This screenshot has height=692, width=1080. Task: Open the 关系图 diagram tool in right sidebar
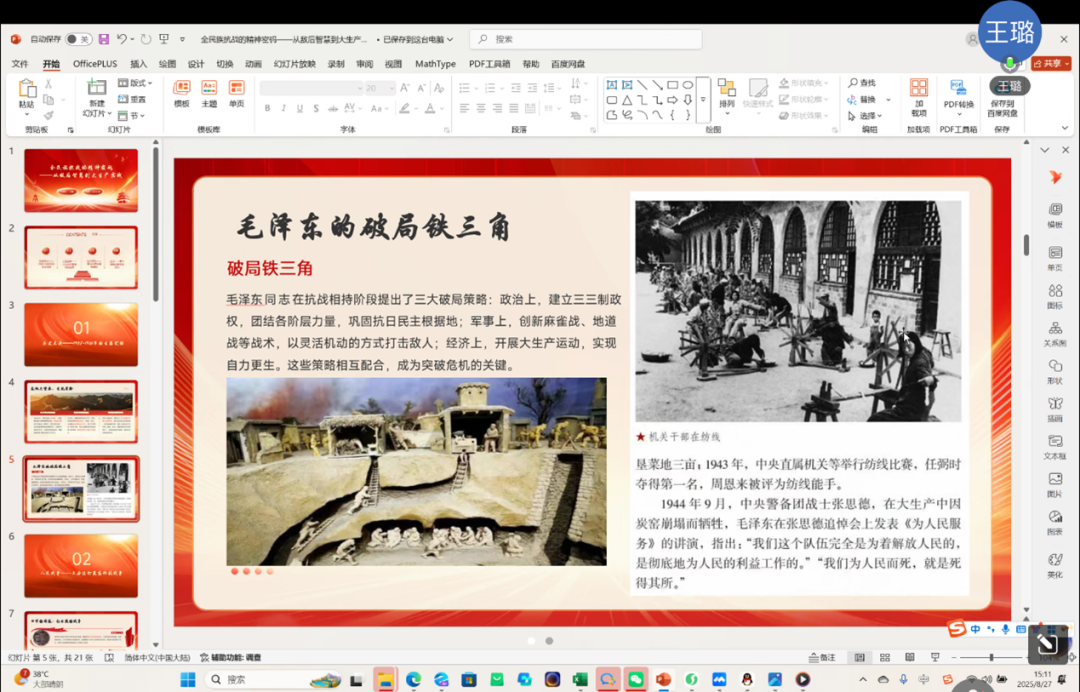click(1055, 334)
